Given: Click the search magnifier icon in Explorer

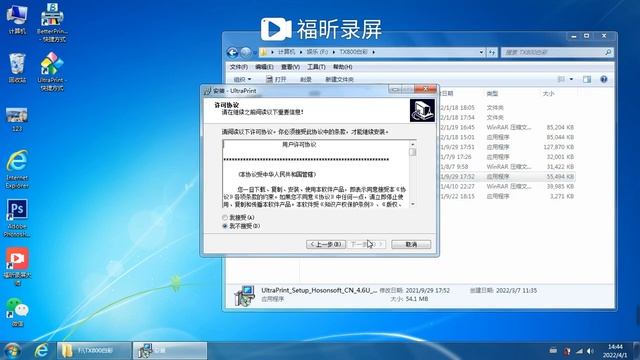Looking at the screenshot, I should (608, 52).
